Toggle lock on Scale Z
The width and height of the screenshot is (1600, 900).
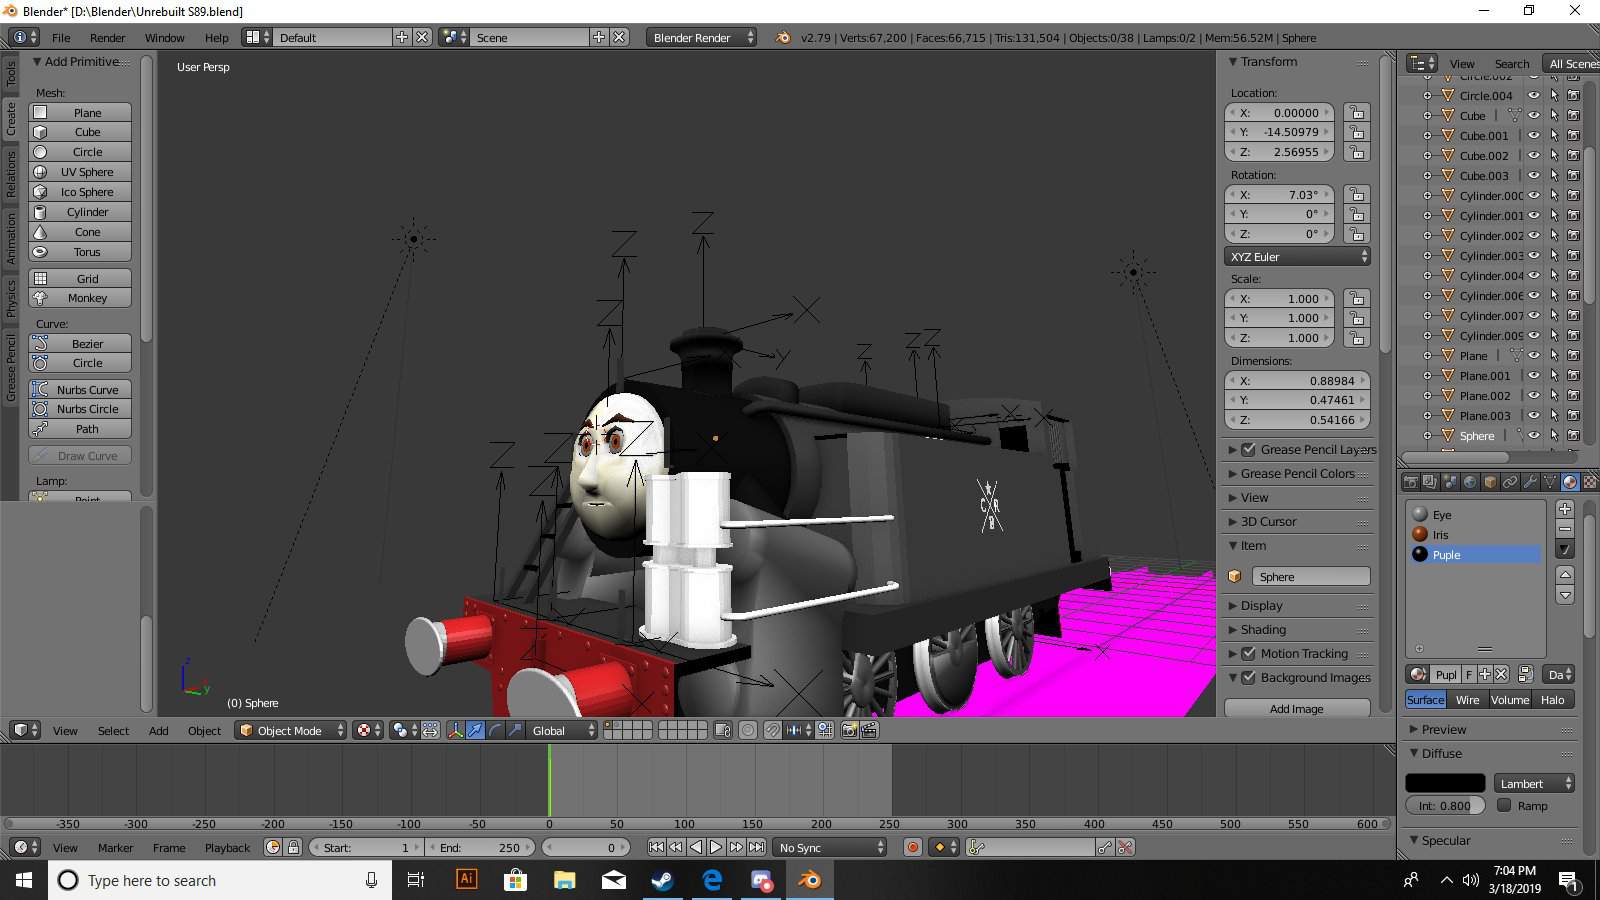pyautogui.click(x=1357, y=338)
